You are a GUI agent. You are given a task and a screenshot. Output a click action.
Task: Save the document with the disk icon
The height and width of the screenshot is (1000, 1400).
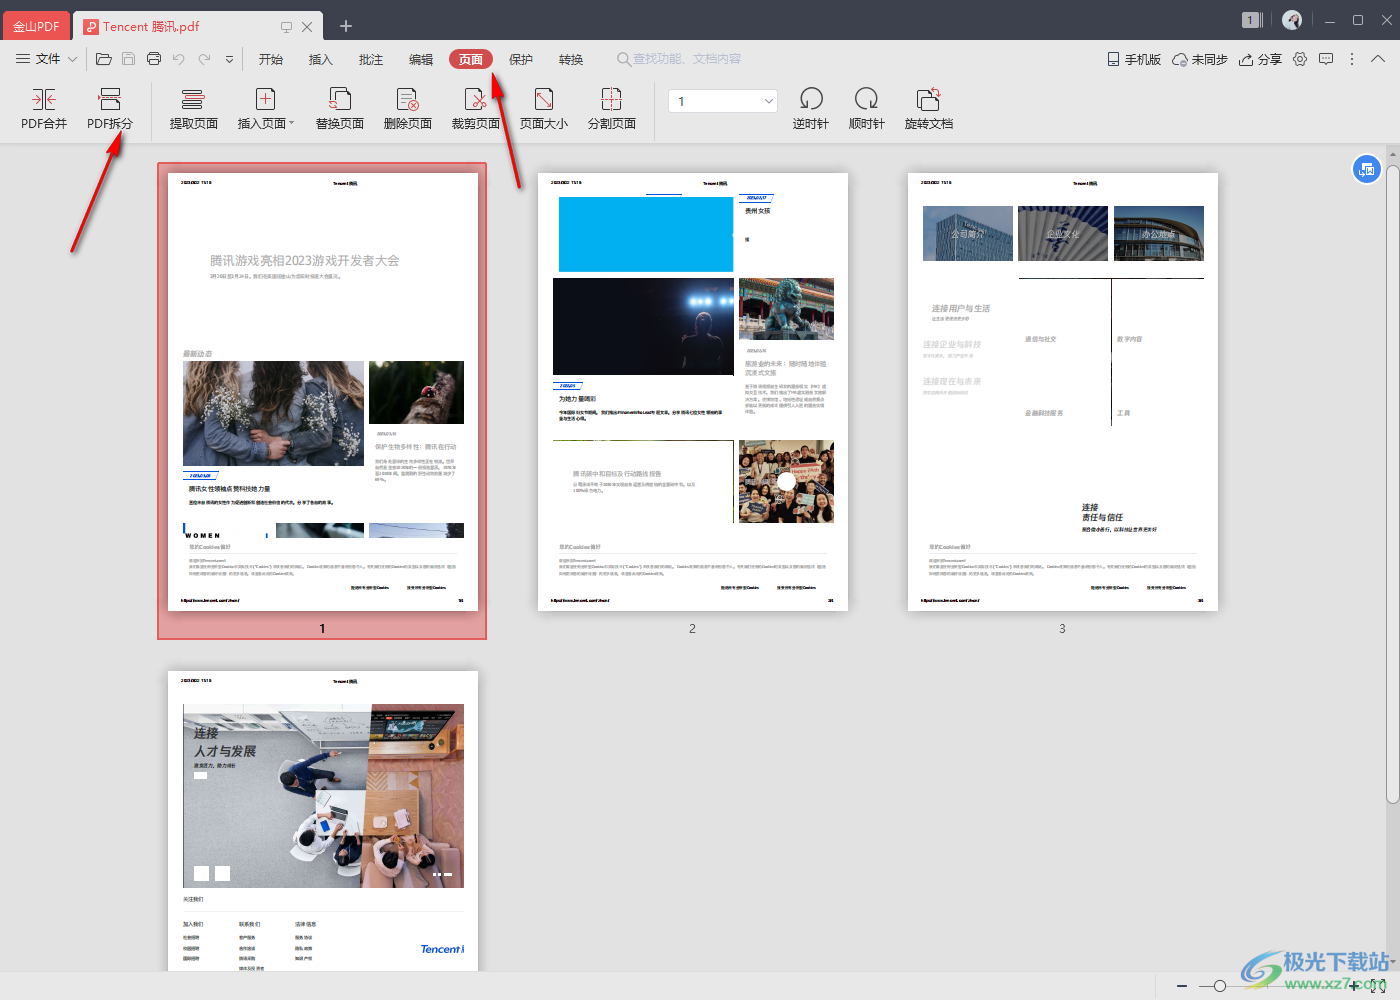coord(128,59)
